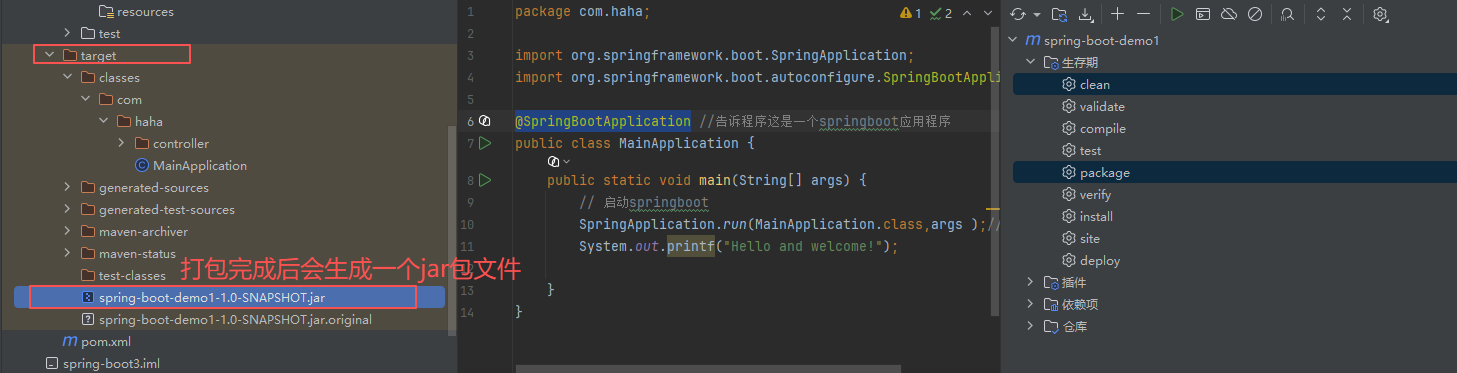
Task: Expand all nodes in Maven panel
Action: 1321,14
